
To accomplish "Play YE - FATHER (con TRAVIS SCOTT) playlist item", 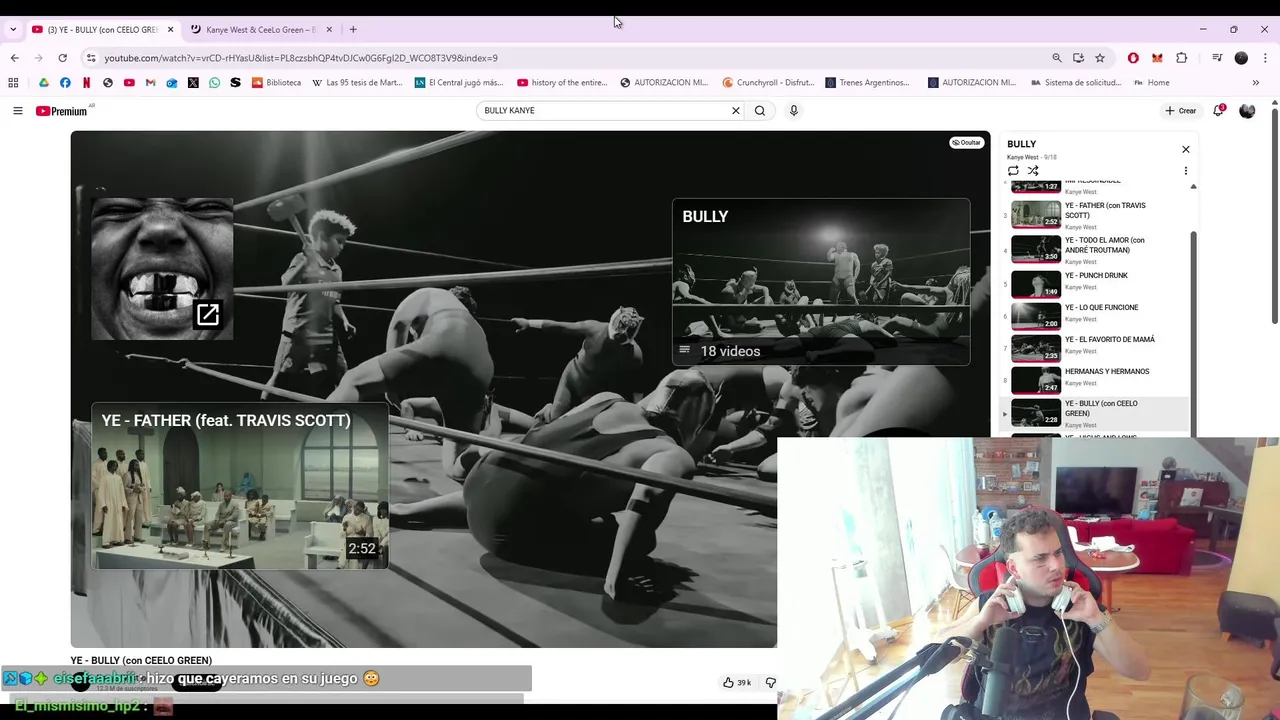I will (1095, 215).
